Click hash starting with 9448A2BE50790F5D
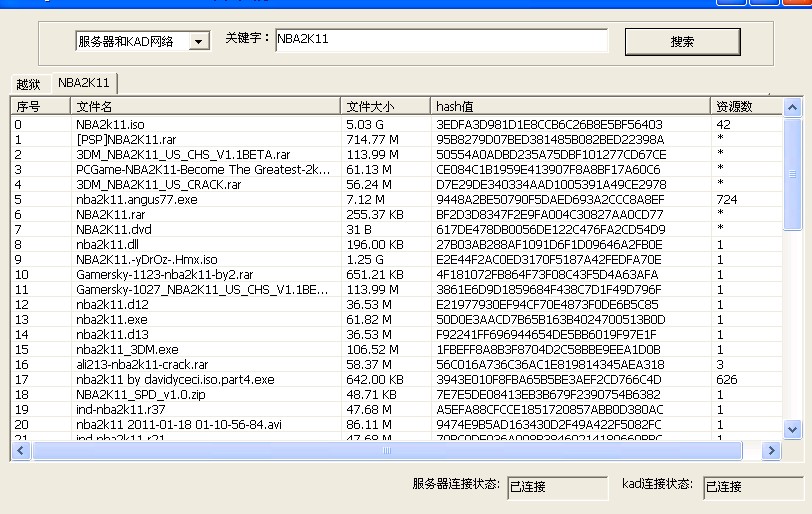This screenshot has width=812, height=514. tap(550, 199)
